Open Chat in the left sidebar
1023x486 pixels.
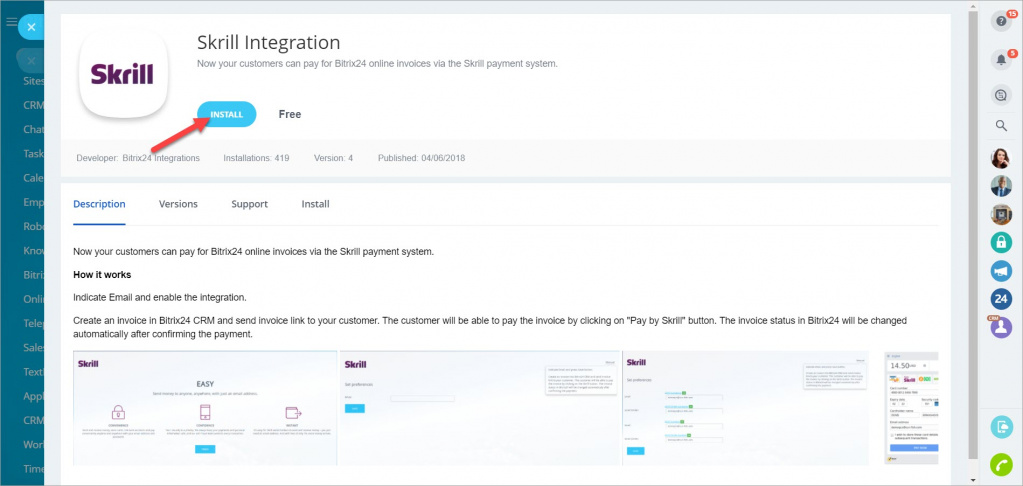pos(34,129)
